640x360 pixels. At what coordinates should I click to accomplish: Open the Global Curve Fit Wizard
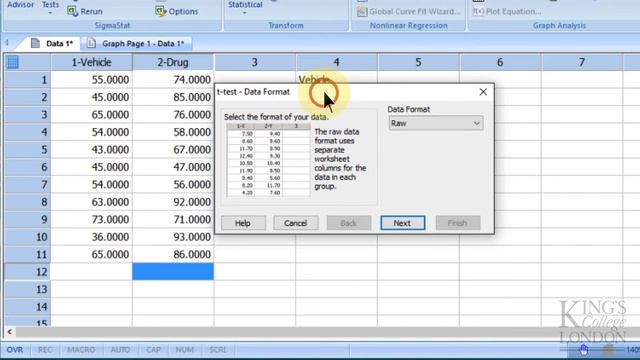coord(408,11)
